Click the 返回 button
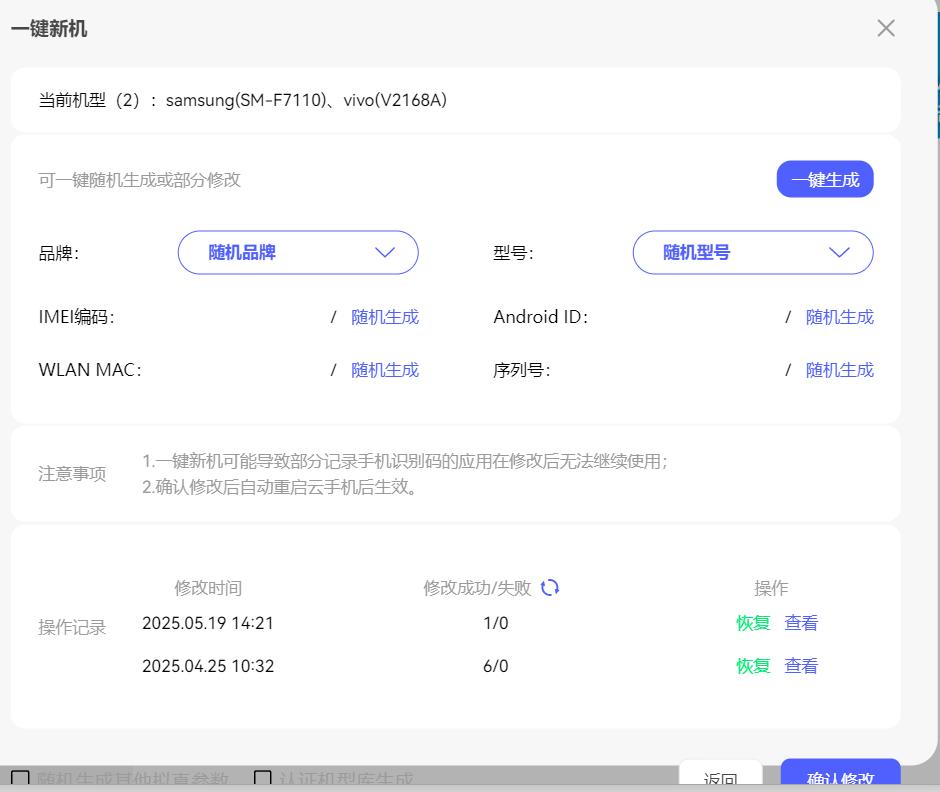940x792 pixels. coord(720,778)
